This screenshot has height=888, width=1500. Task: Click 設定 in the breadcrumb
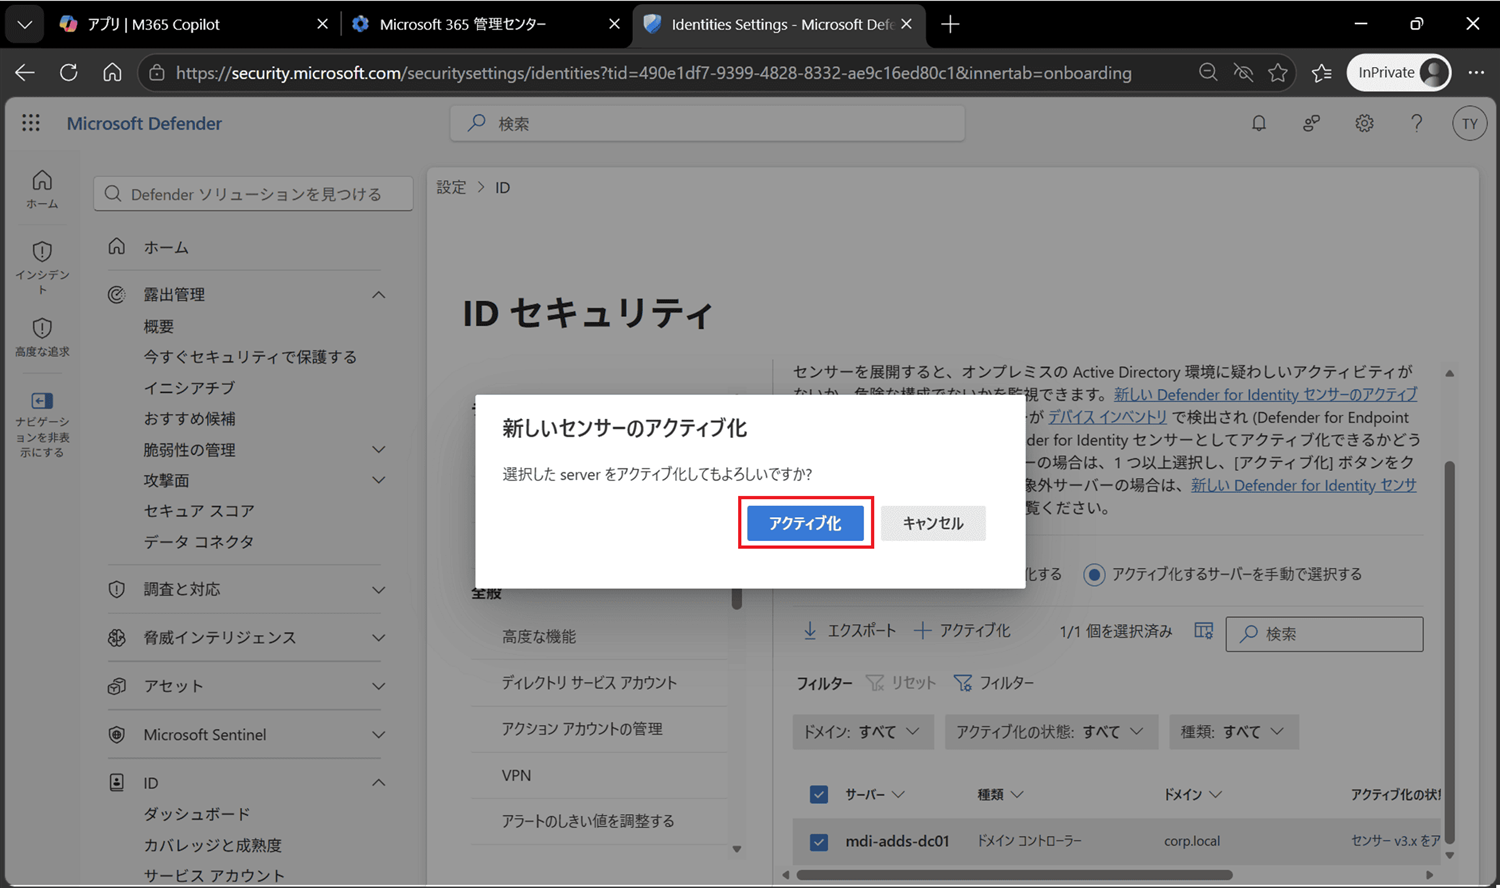pyautogui.click(x=451, y=187)
